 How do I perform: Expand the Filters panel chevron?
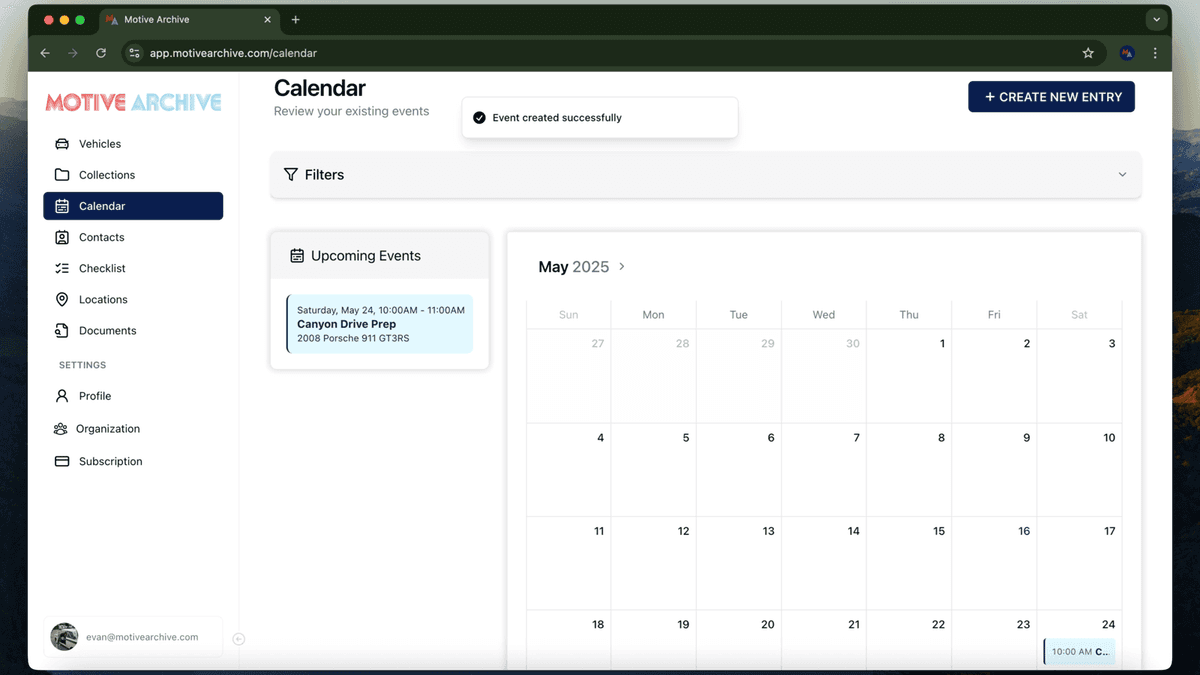point(1122,174)
